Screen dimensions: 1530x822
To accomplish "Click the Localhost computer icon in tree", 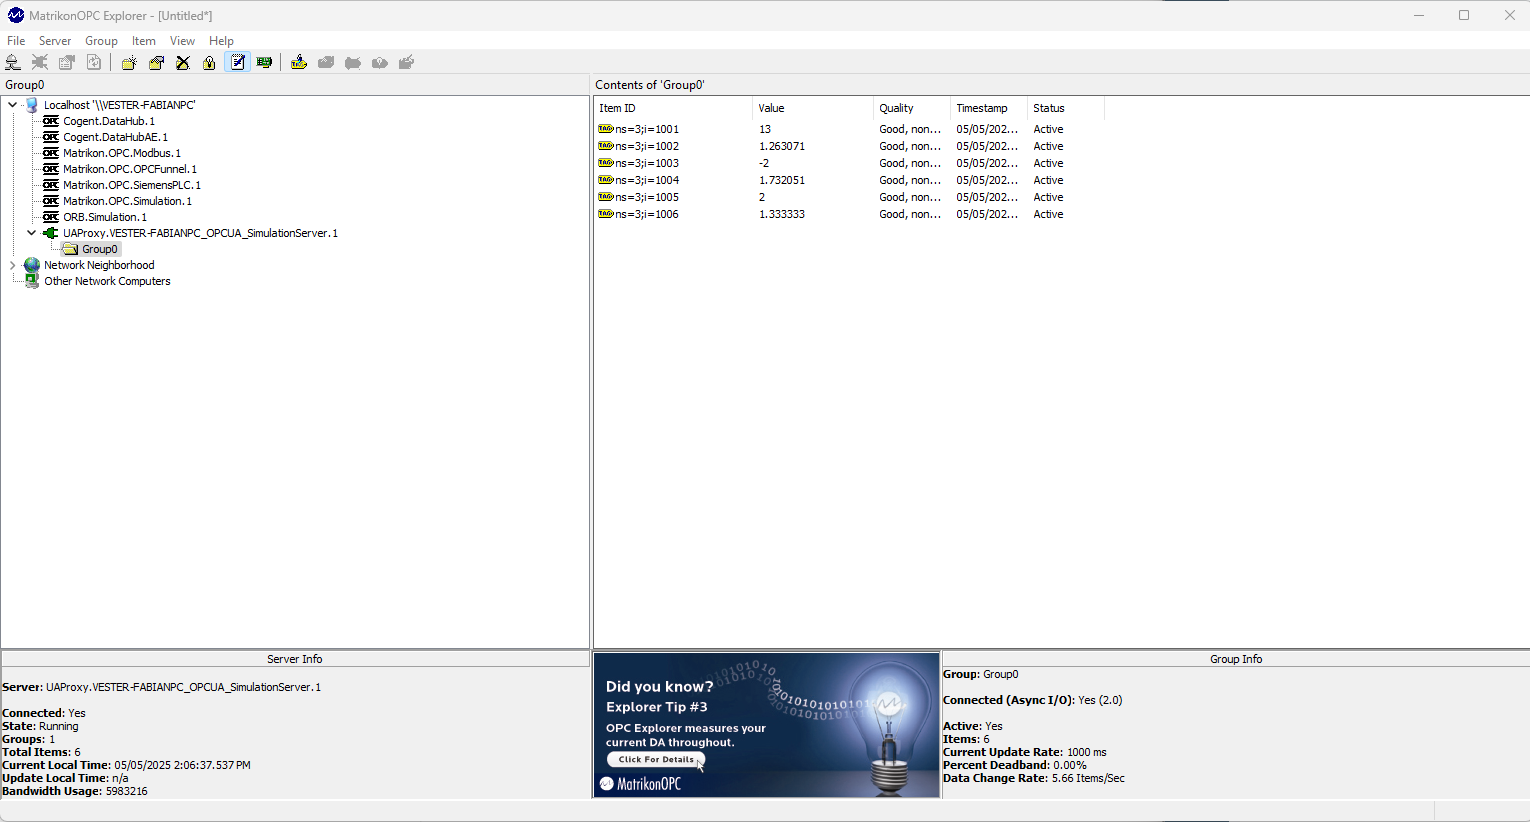I will tap(32, 105).
